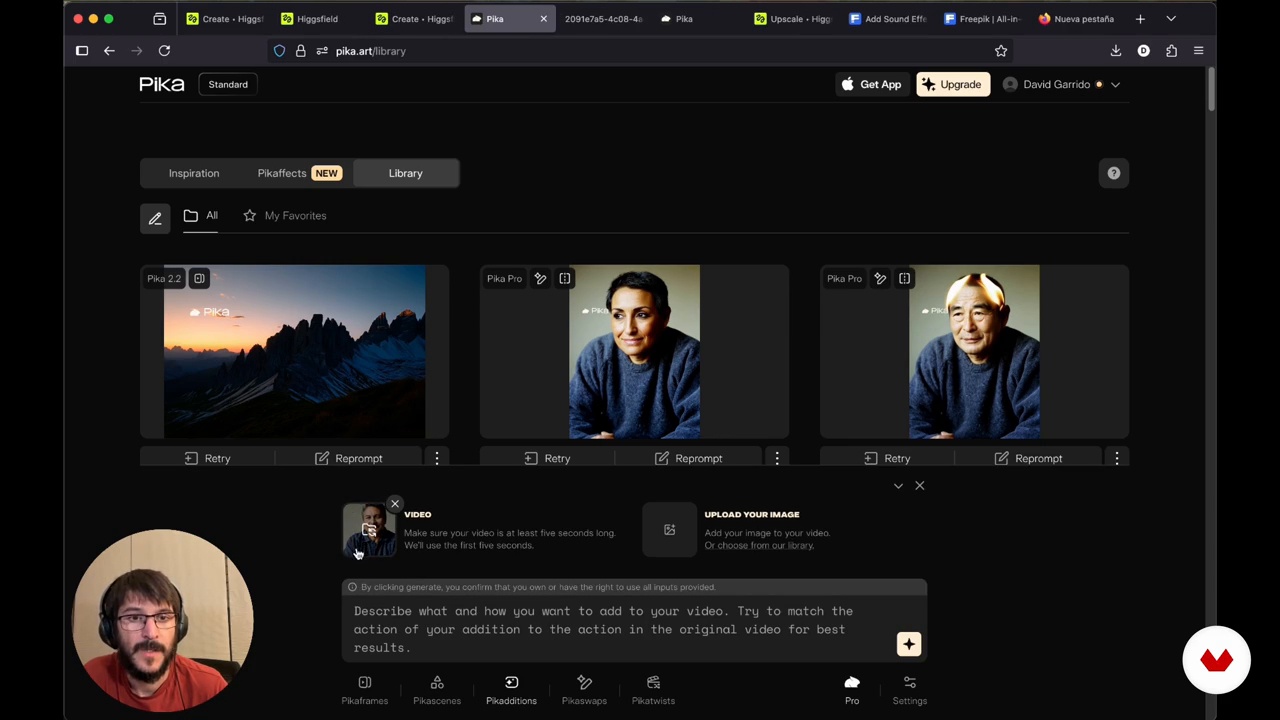Viewport: 1280px width, 720px height.
Task: Open the browser hamburger menu
Action: pyautogui.click(x=1198, y=51)
